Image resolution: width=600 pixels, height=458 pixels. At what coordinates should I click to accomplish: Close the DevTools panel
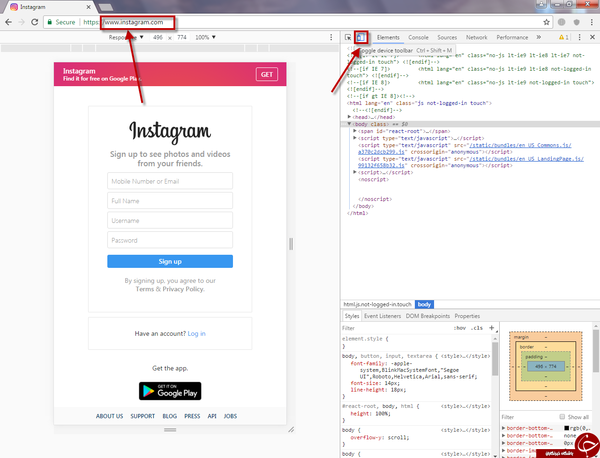[x=592, y=37]
